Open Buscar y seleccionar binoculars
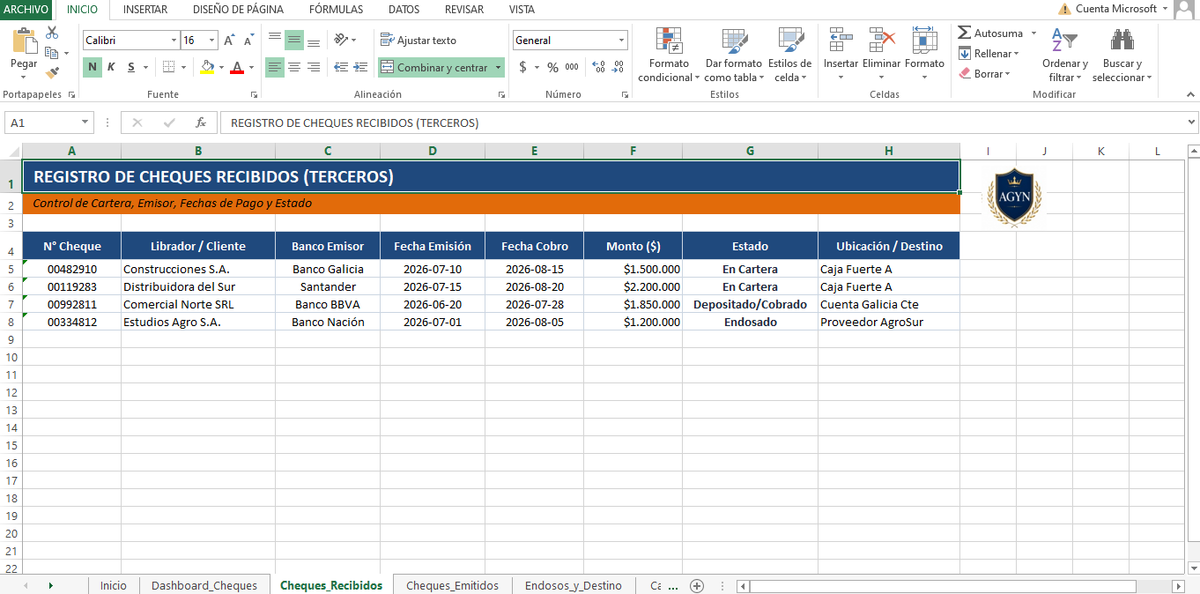 coord(1122,55)
